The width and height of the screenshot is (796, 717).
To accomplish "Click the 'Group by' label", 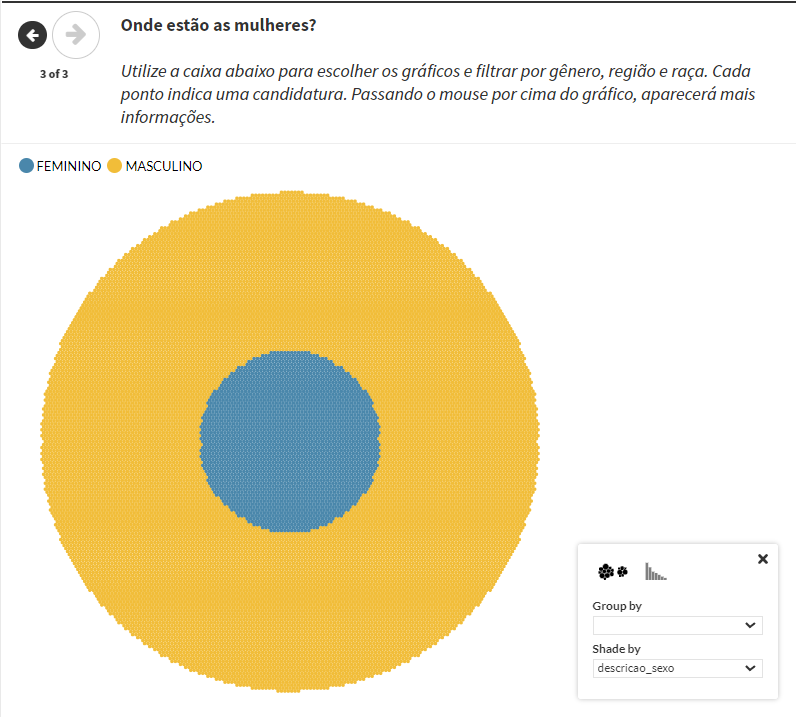I will 617,606.
